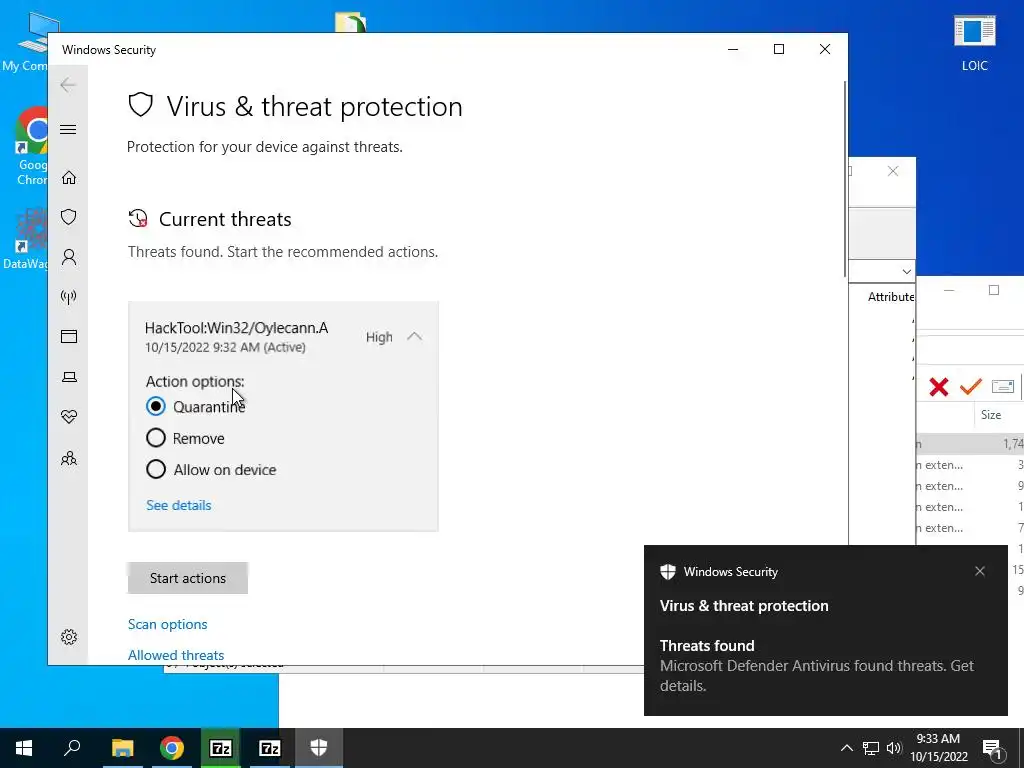Screen dimensions: 1024x768
Task: Open Device performance & health heart icon
Action: coord(69,417)
